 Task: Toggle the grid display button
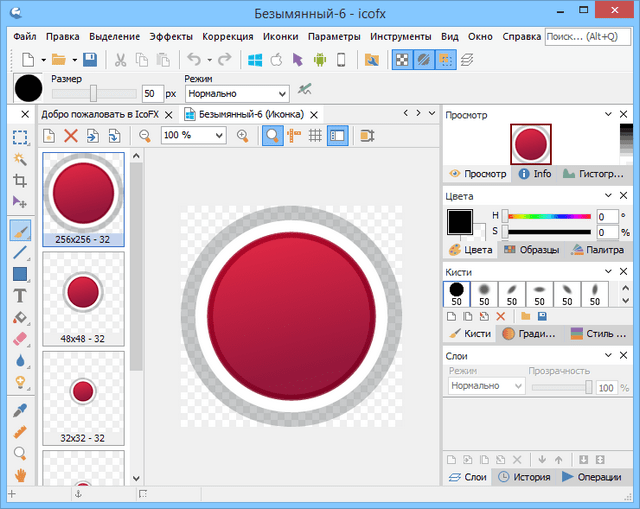click(x=315, y=135)
